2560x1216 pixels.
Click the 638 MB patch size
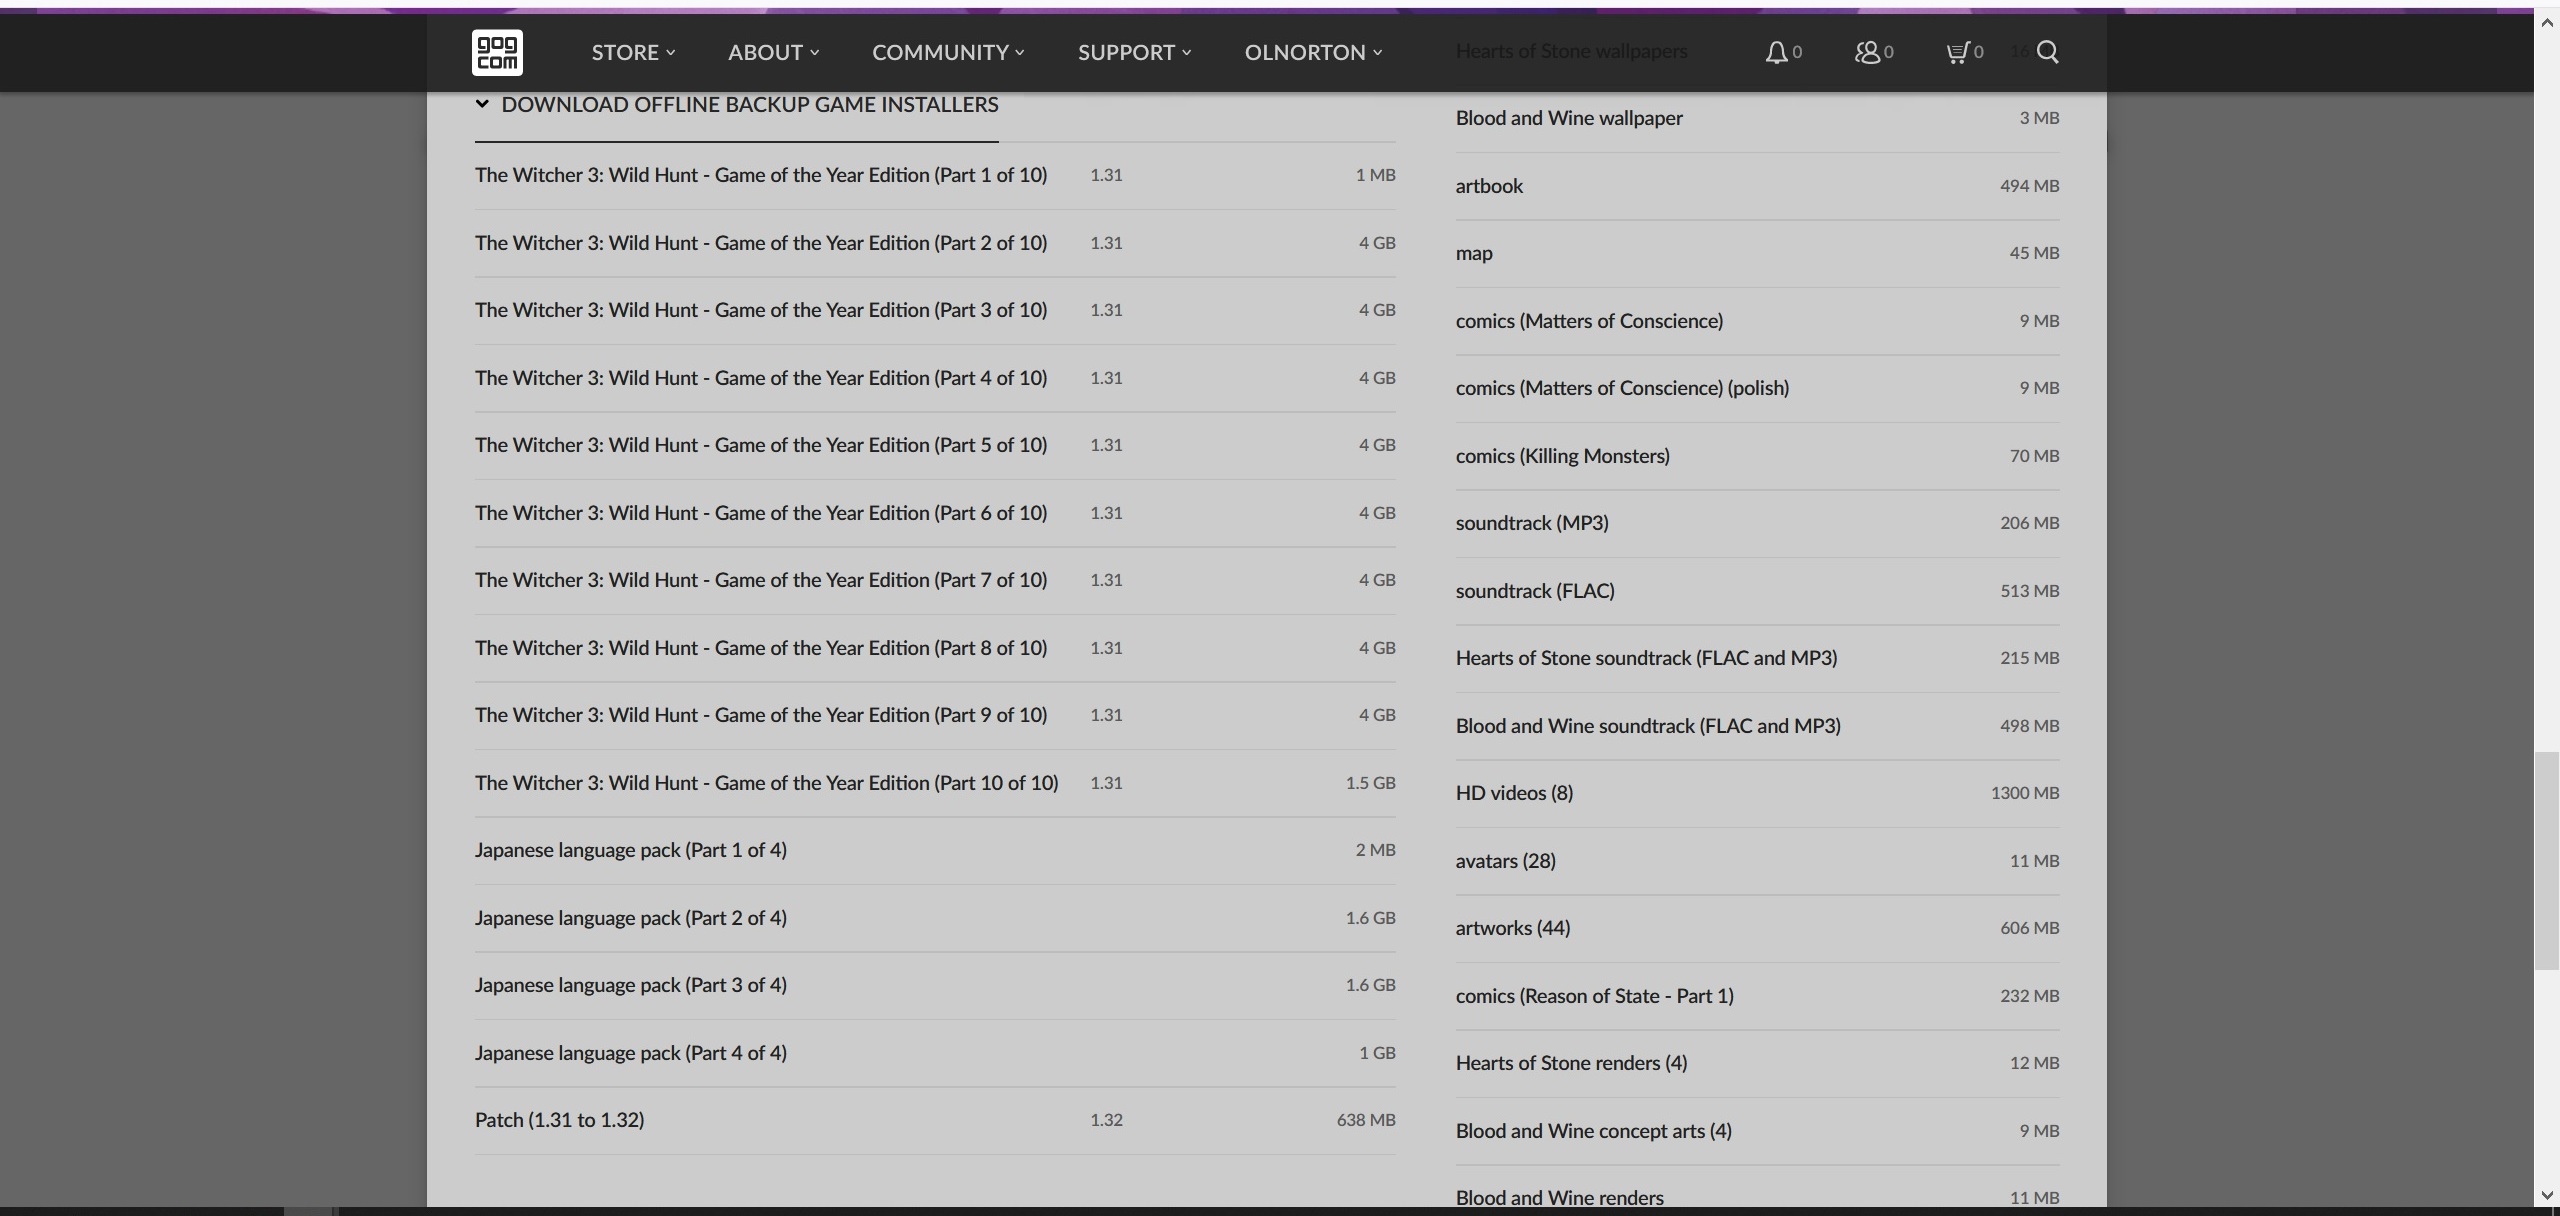pyautogui.click(x=1366, y=1120)
